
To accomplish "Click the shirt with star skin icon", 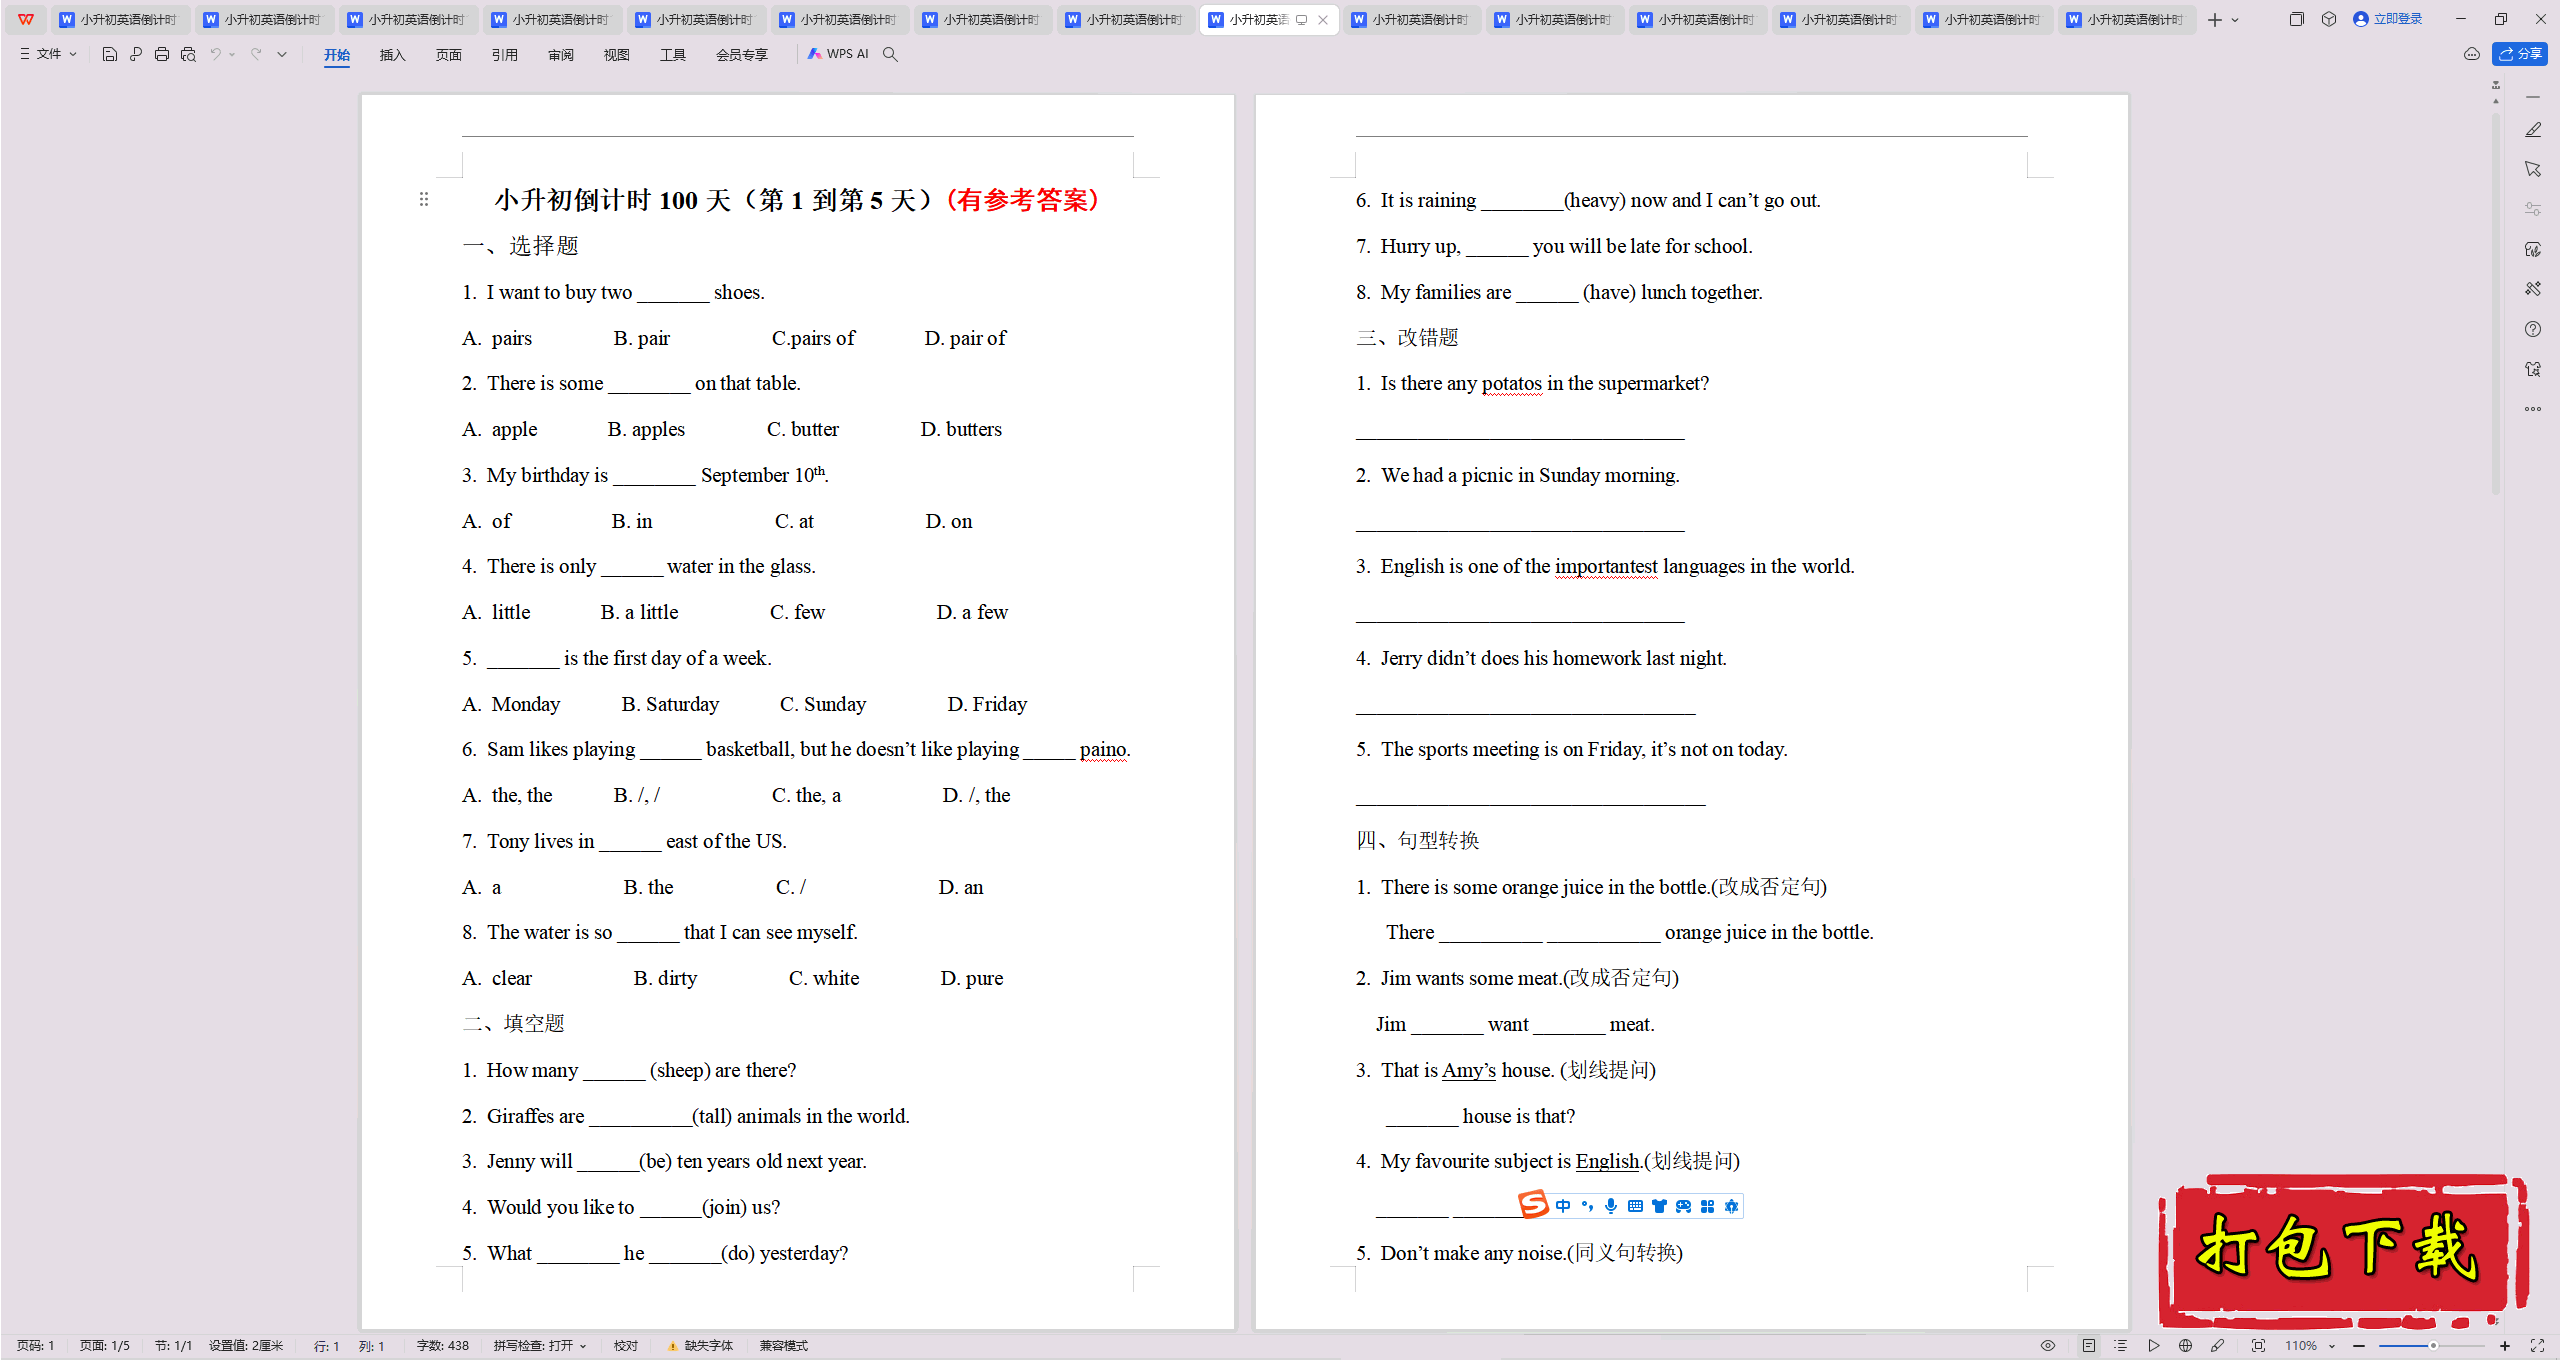I will point(2533,369).
